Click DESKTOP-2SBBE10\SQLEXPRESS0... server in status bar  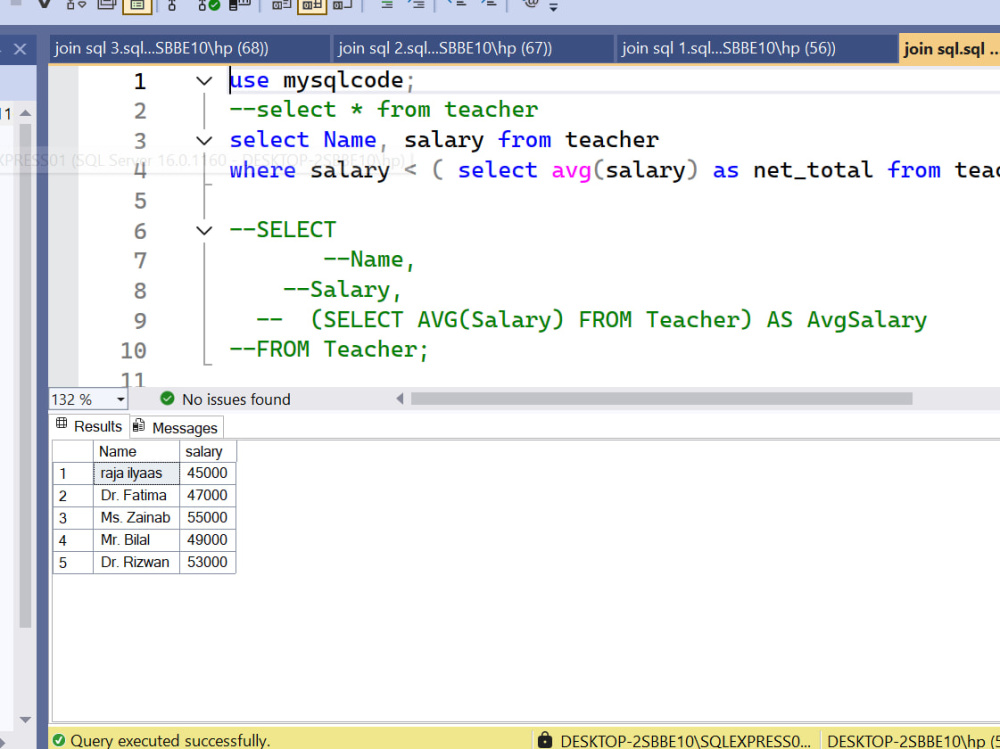pyautogui.click(x=686, y=741)
